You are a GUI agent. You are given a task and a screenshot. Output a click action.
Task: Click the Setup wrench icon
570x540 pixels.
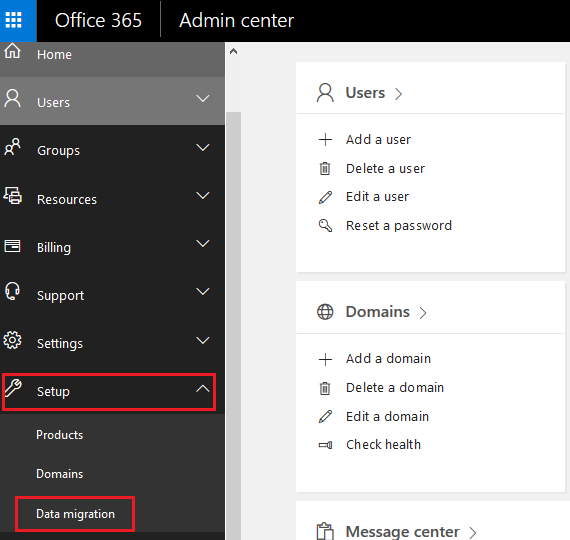coord(13,388)
